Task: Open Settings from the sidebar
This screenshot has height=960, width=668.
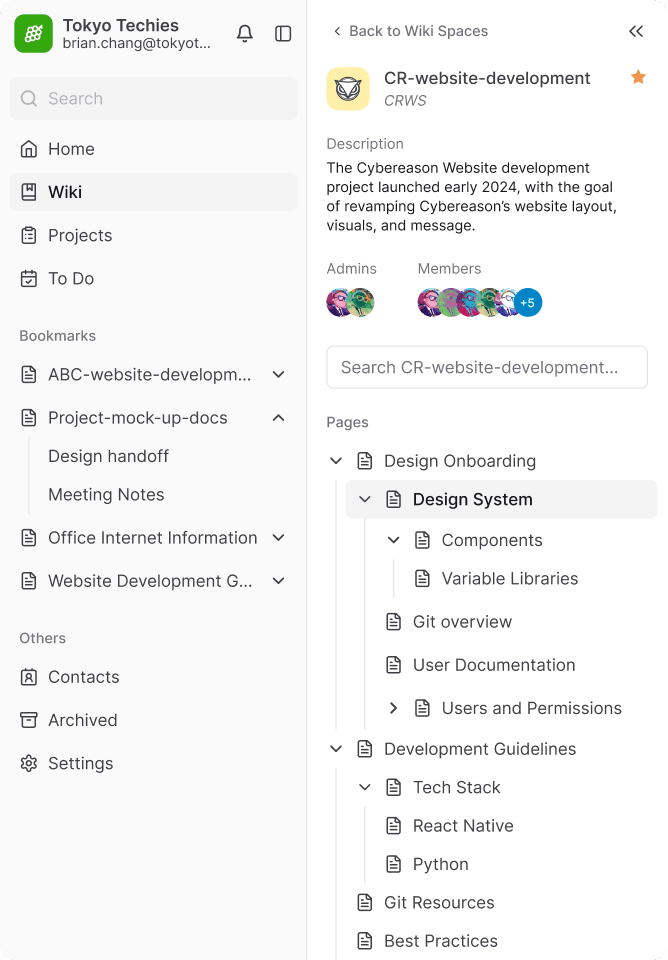Action: click(x=154, y=763)
